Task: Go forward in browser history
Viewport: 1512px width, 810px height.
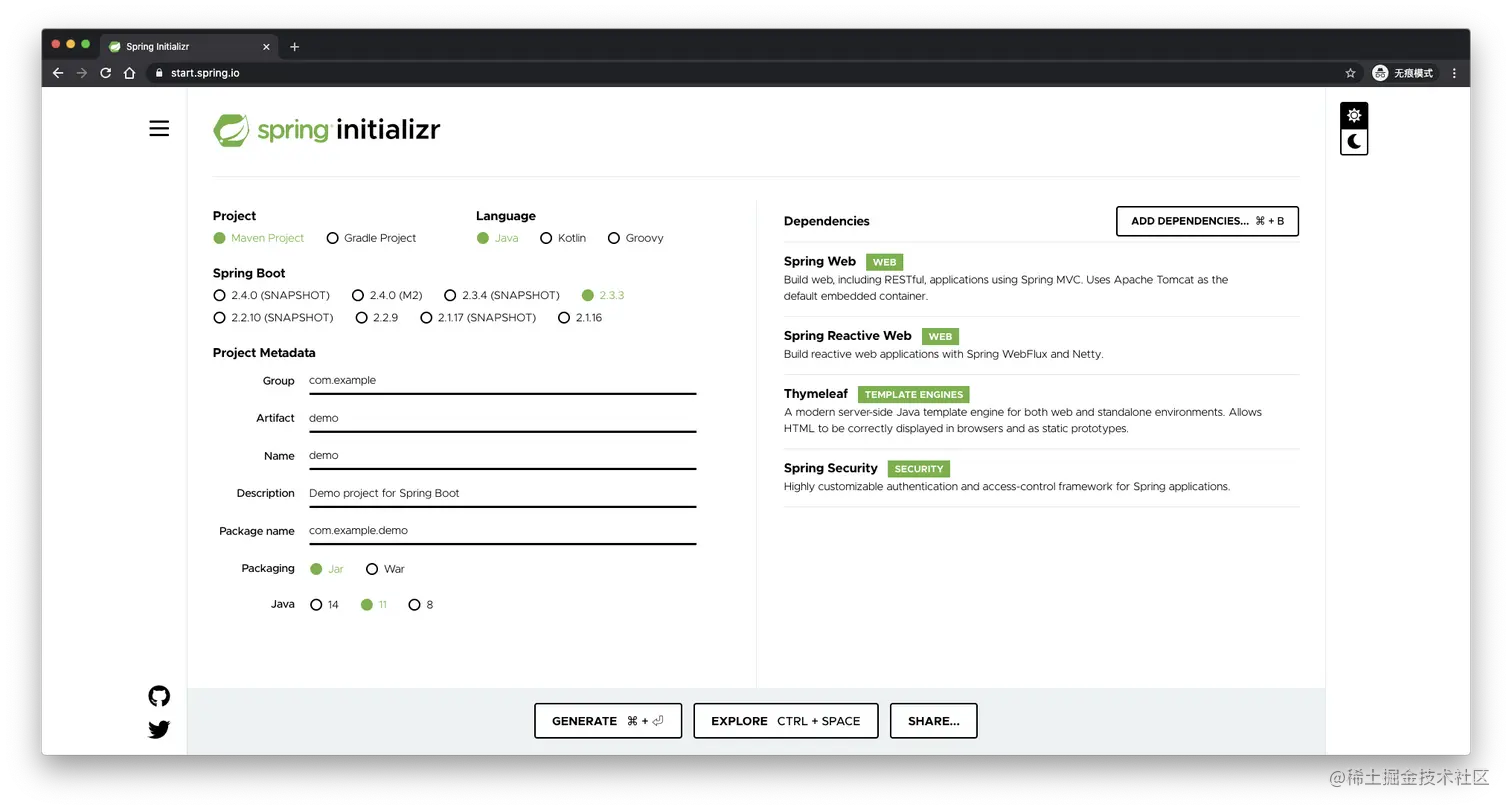Action: point(82,73)
